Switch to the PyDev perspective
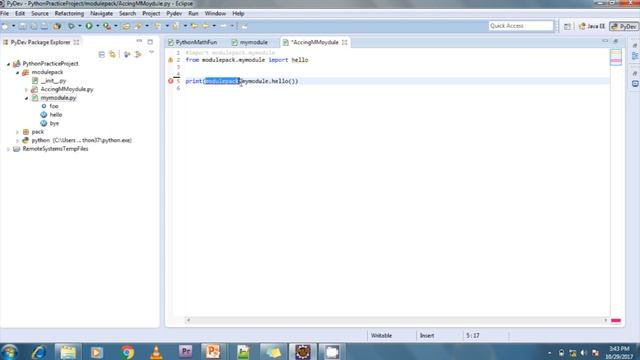The width and height of the screenshot is (640, 360). (x=624, y=26)
